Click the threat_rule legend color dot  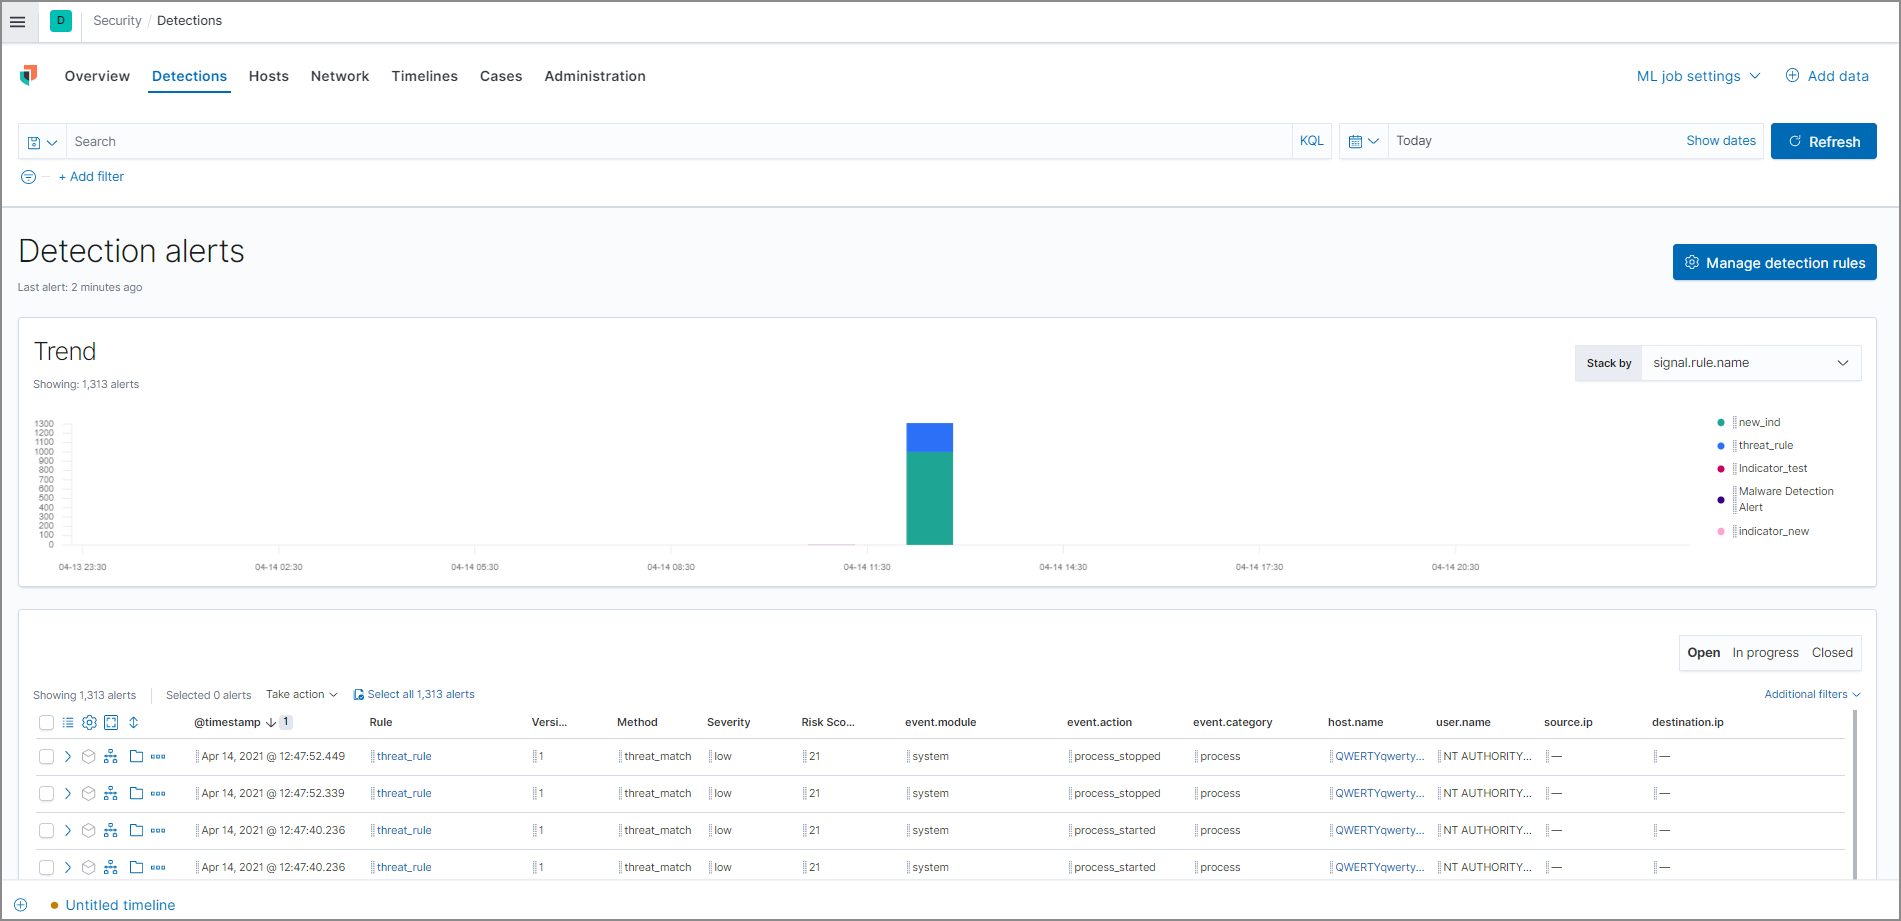[1721, 445]
